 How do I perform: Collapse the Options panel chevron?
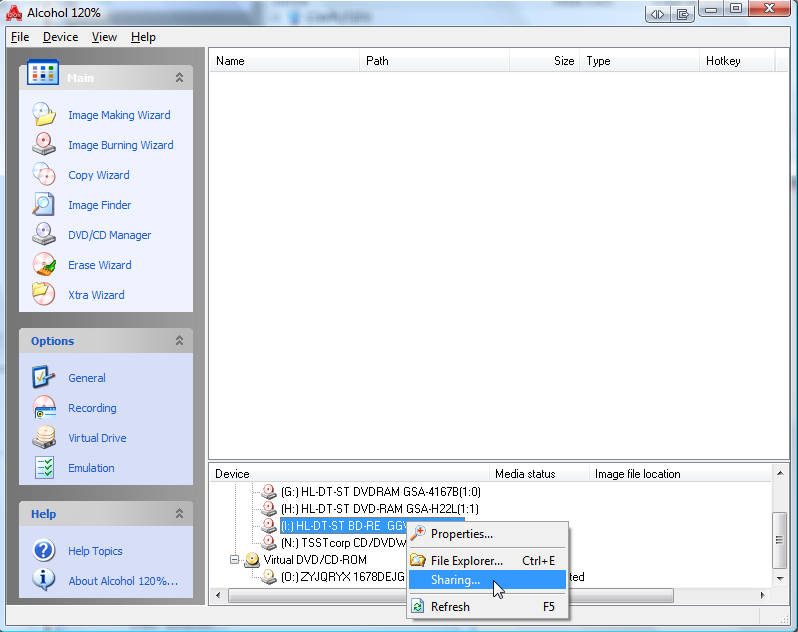[180, 340]
